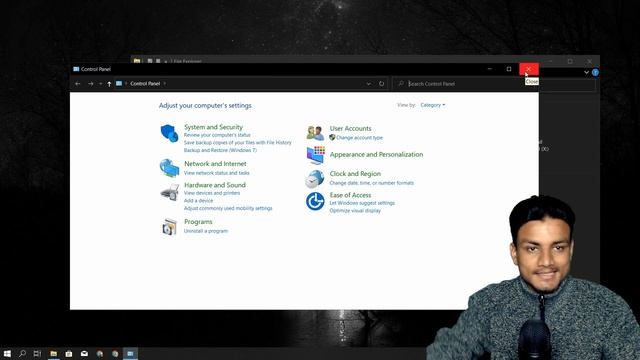Click View devices and printers
The height and width of the screenshot is (360, 640).
(x=212, y=193)
